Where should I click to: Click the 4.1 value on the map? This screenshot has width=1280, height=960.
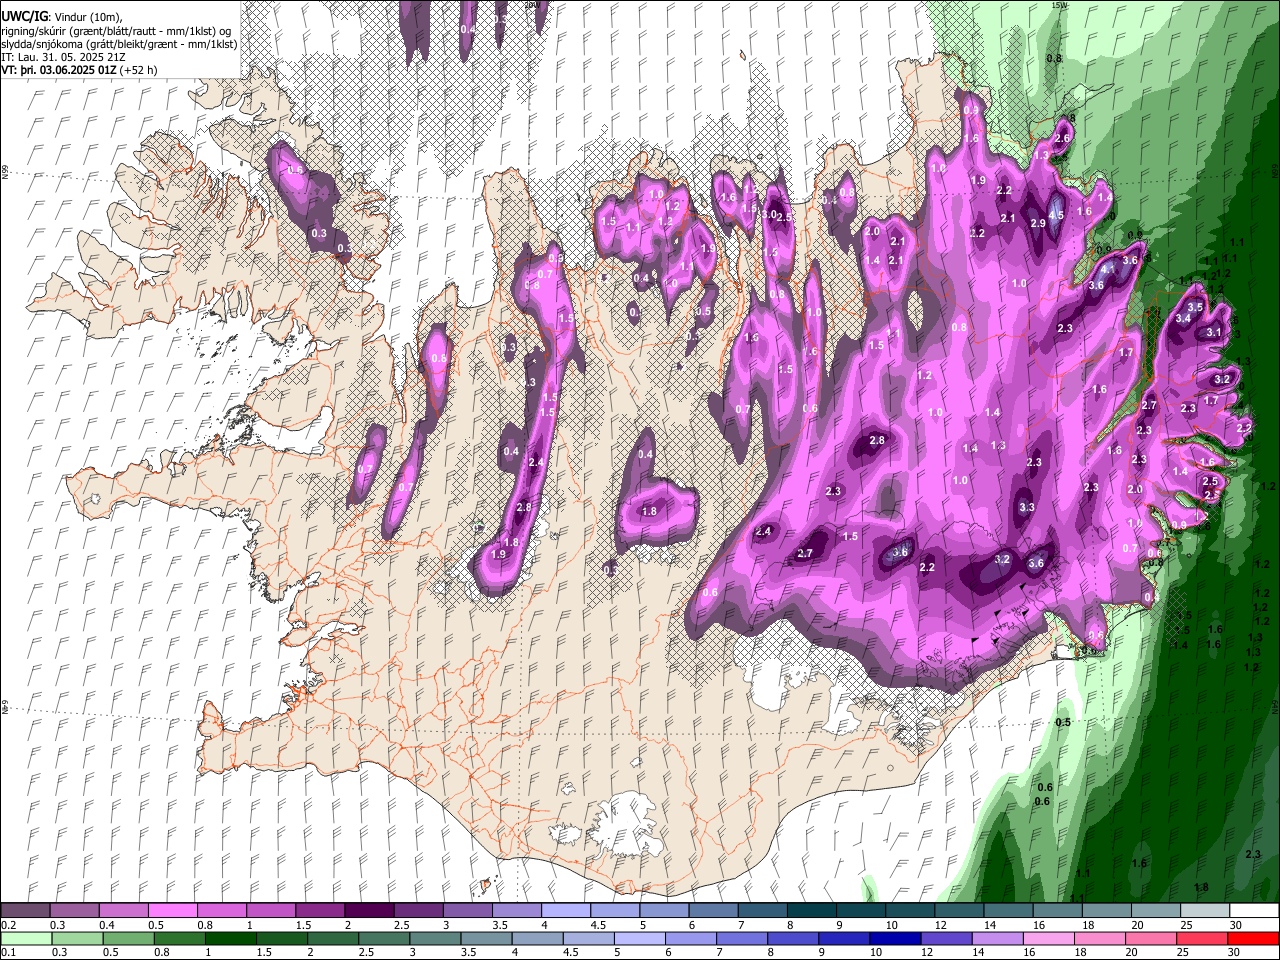click(x=1107, y=270)
